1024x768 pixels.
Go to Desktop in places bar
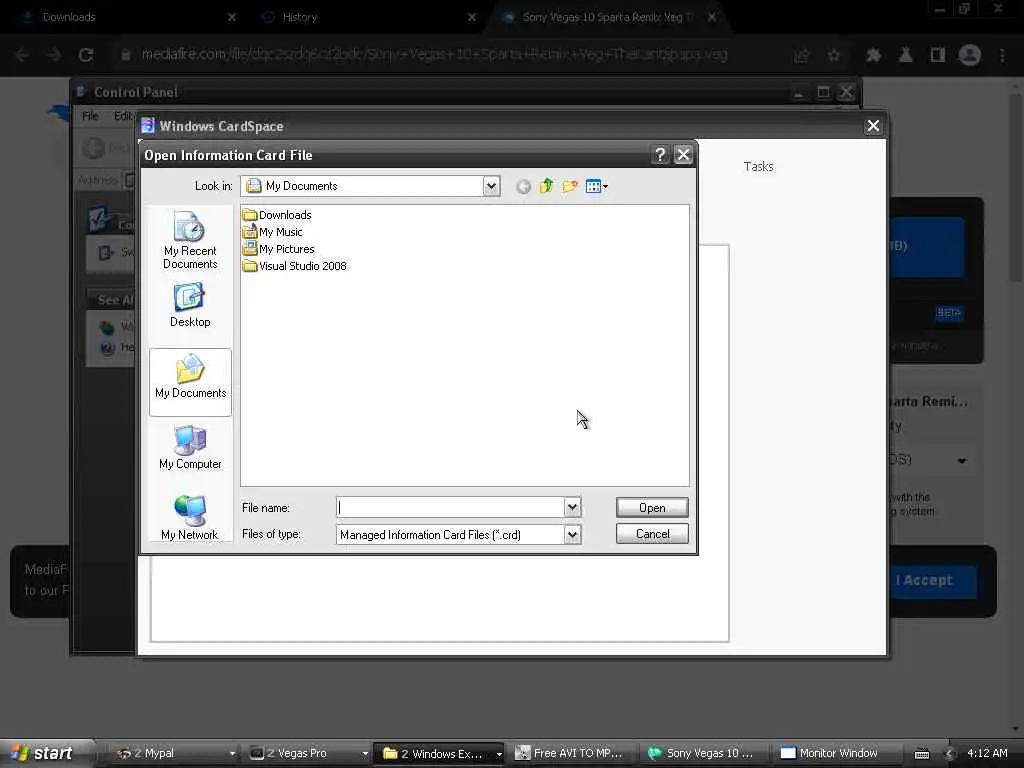coord(190,305)
